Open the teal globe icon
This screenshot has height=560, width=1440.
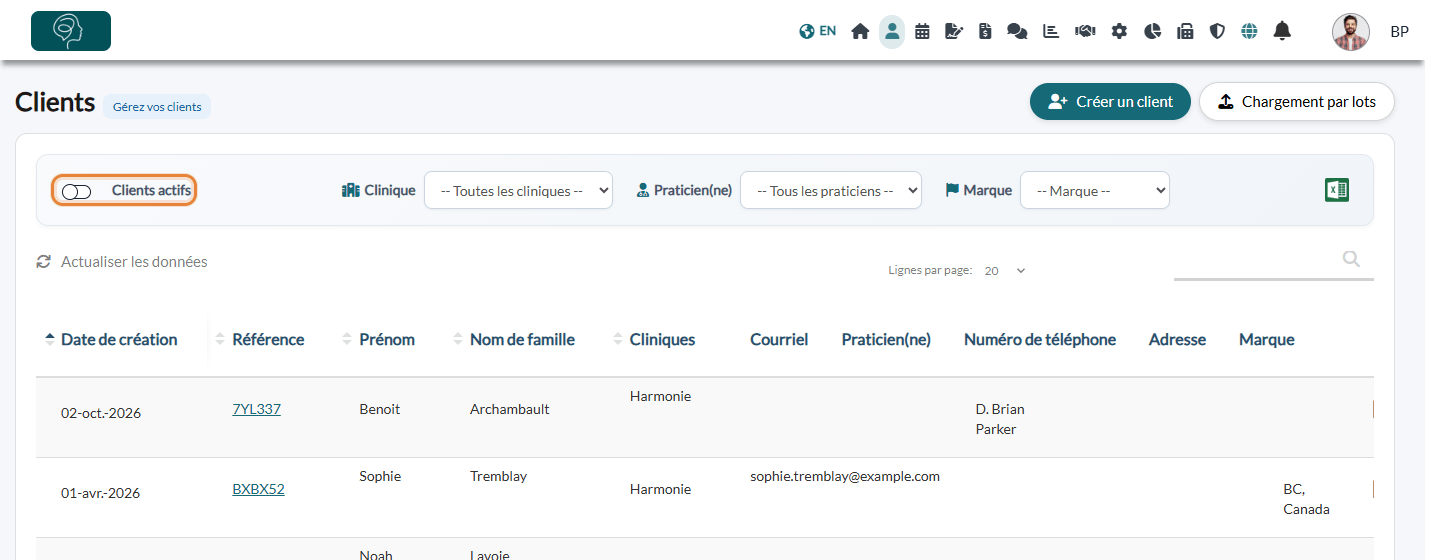[1249, 31]
